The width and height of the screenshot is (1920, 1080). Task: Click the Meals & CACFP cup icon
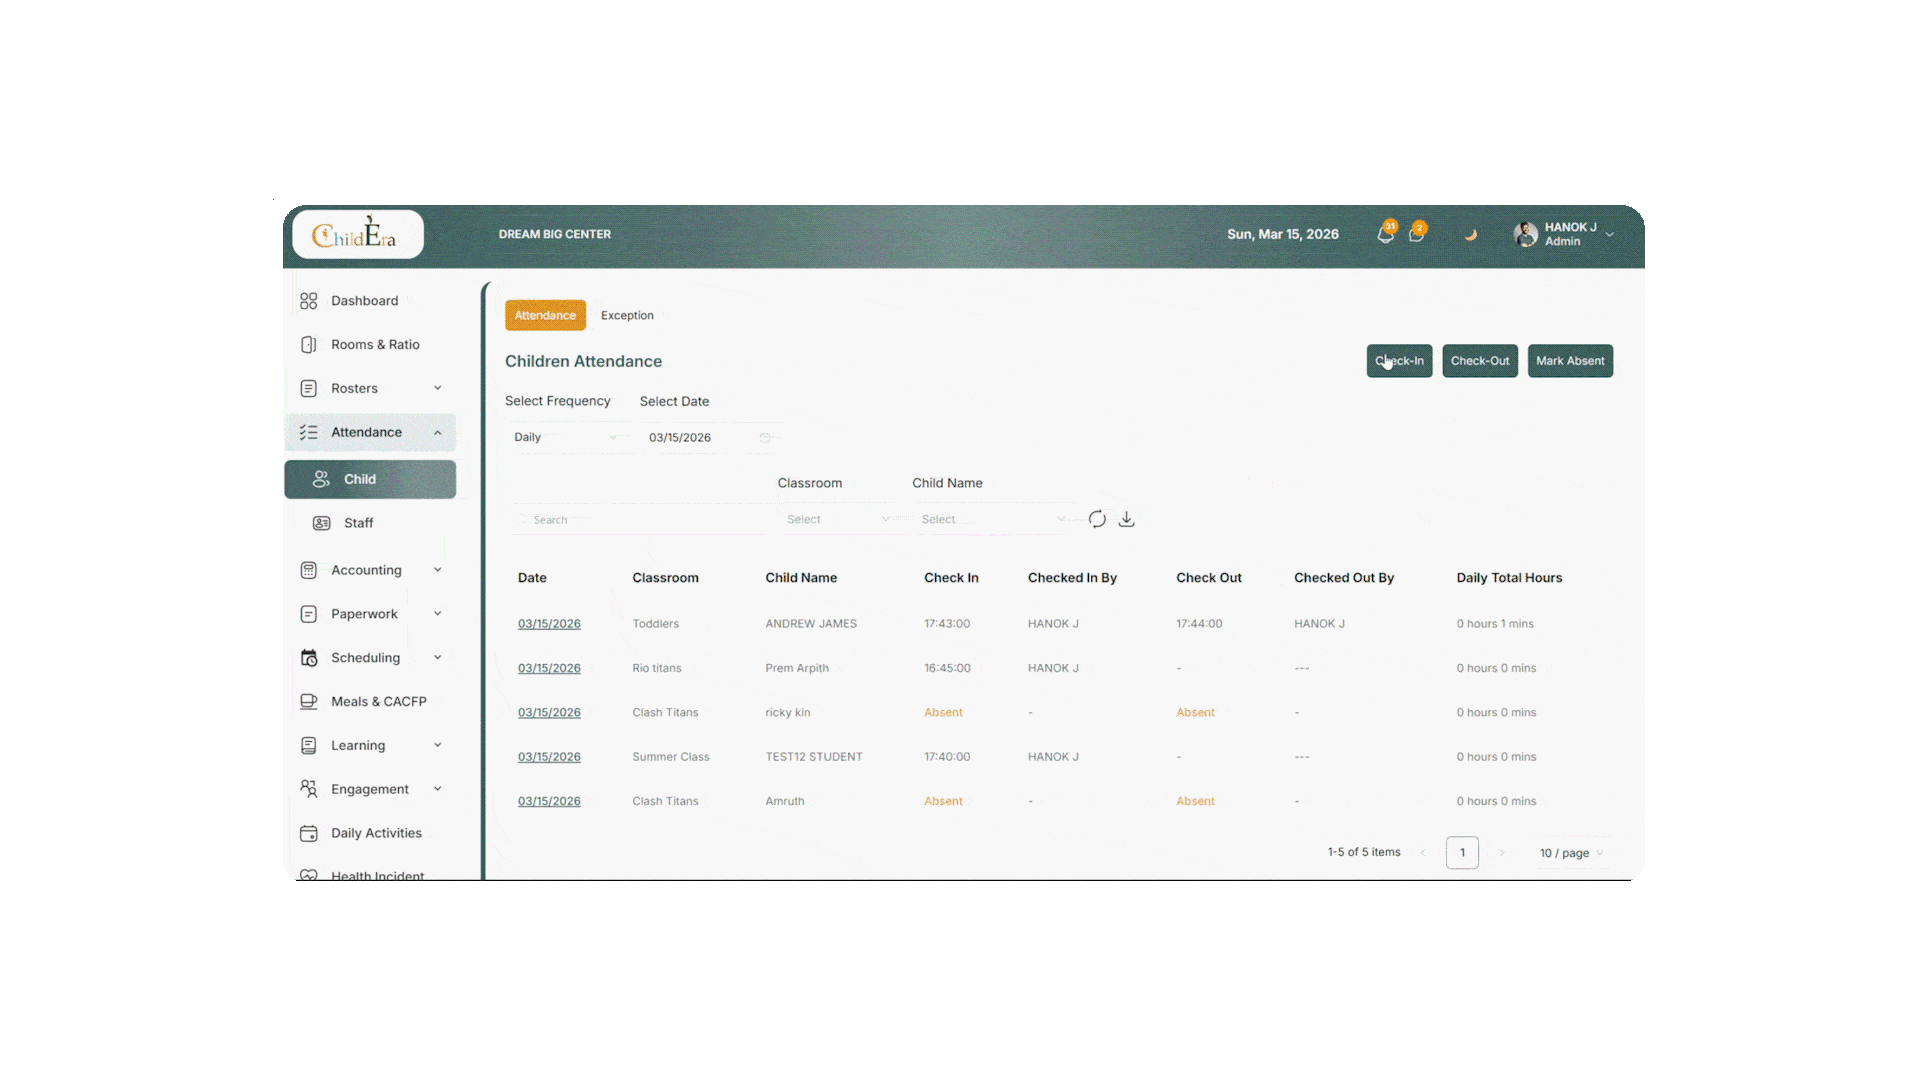pos(309,702)
